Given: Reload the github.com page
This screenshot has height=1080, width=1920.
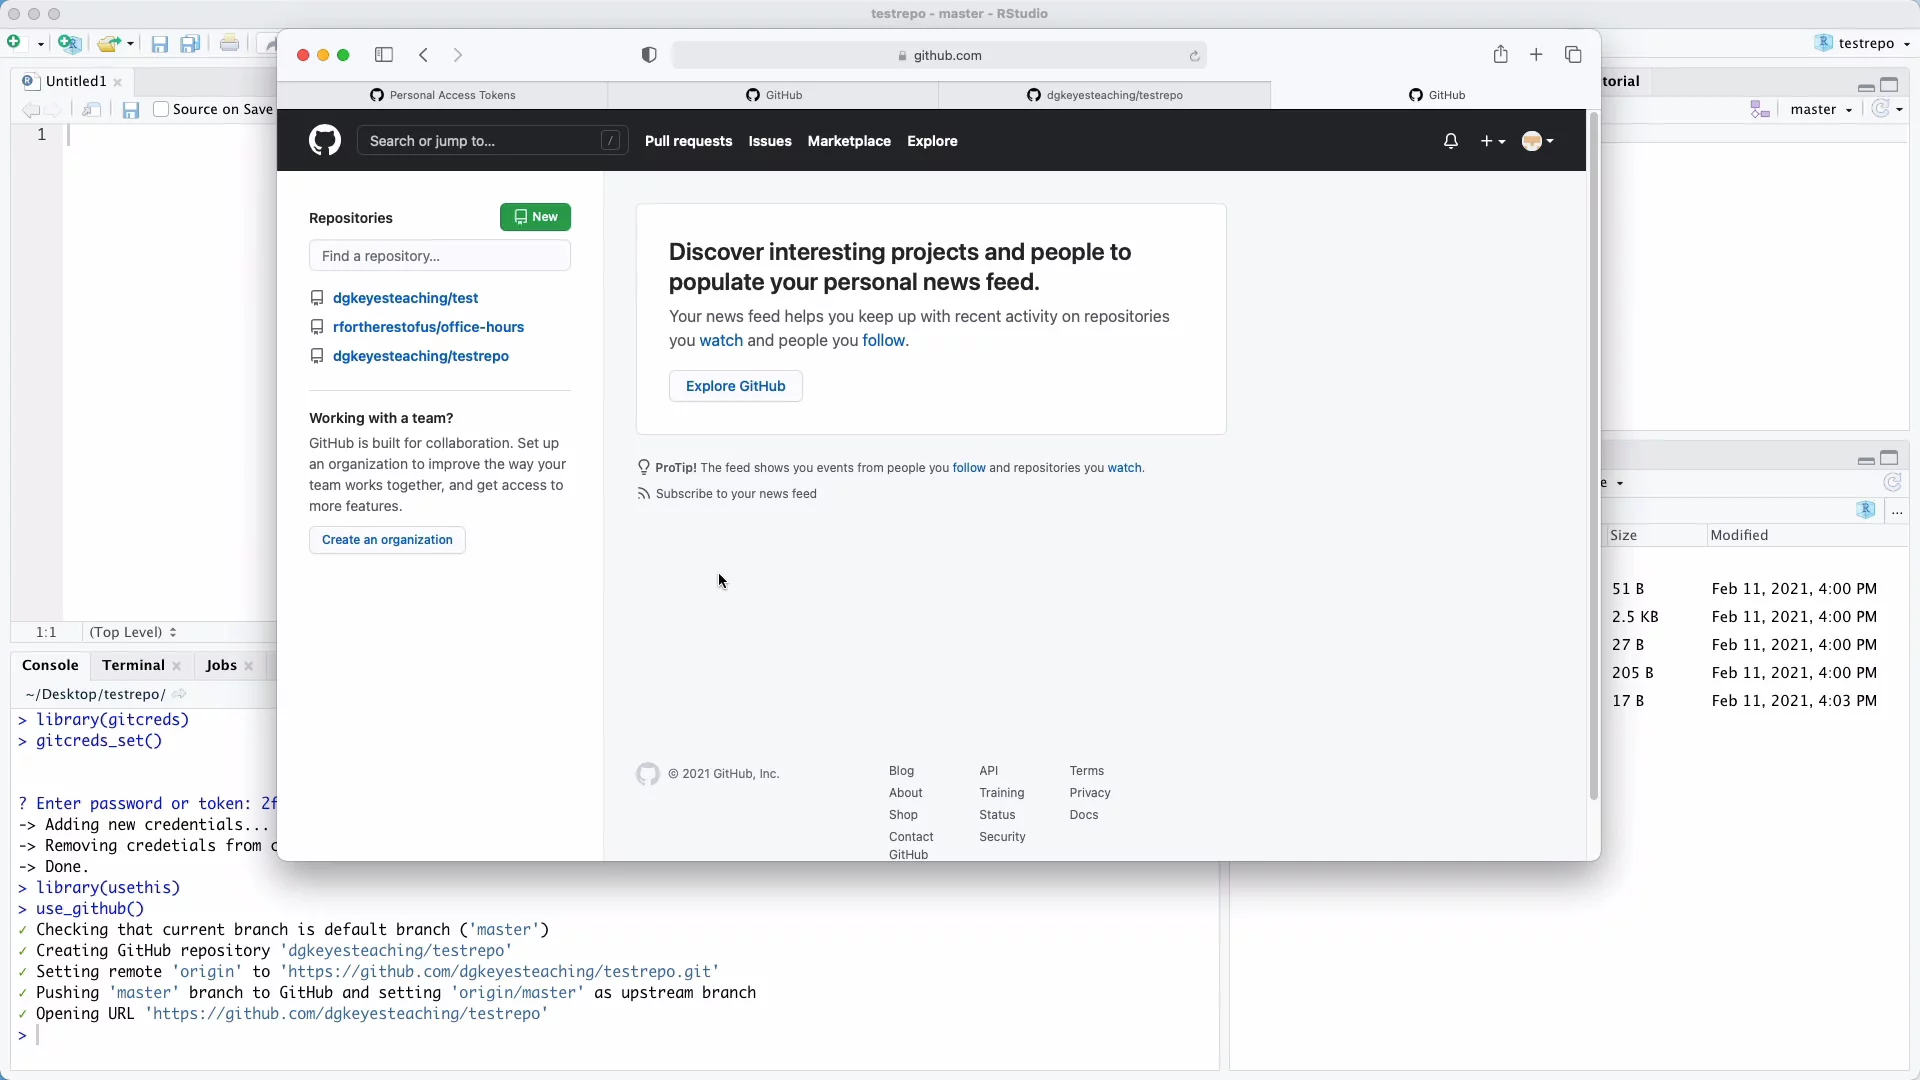Looking at the screenshot, I should 1194,56.
